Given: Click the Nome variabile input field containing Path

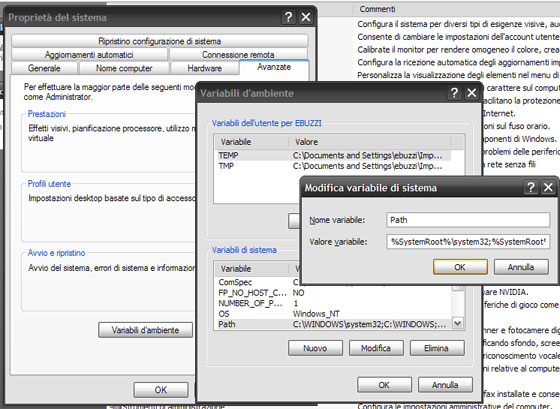Looking at the screenshot, I should click(x=468, y=220).
